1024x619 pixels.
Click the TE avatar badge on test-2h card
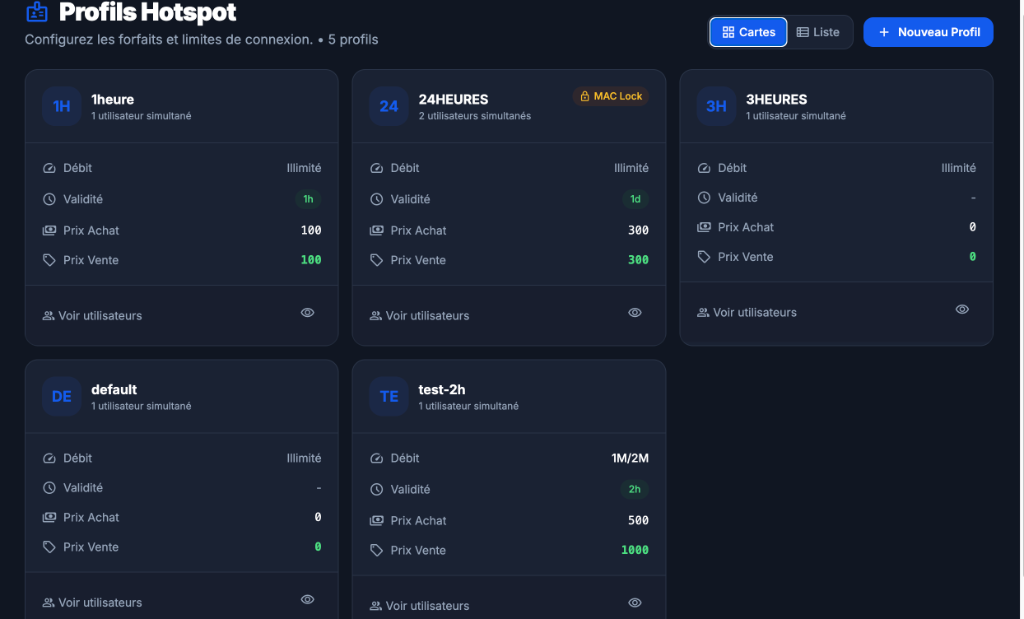click(x=389, y=396)
